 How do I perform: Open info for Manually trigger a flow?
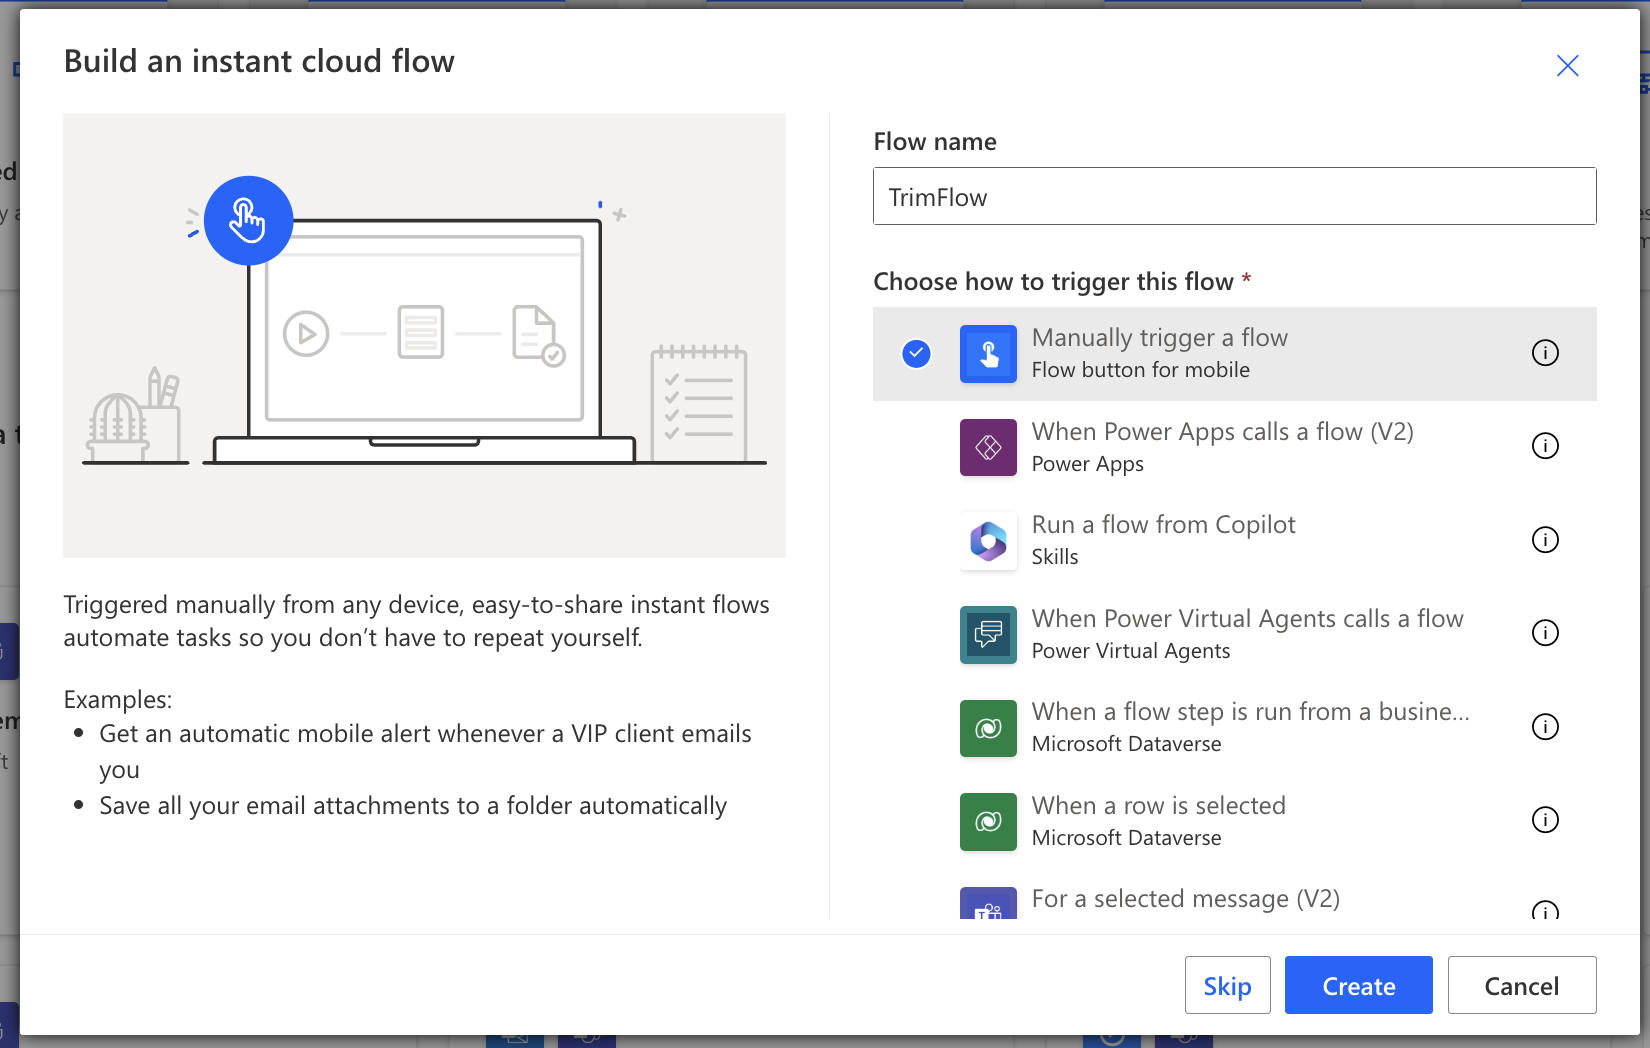tap(1545, 353)
